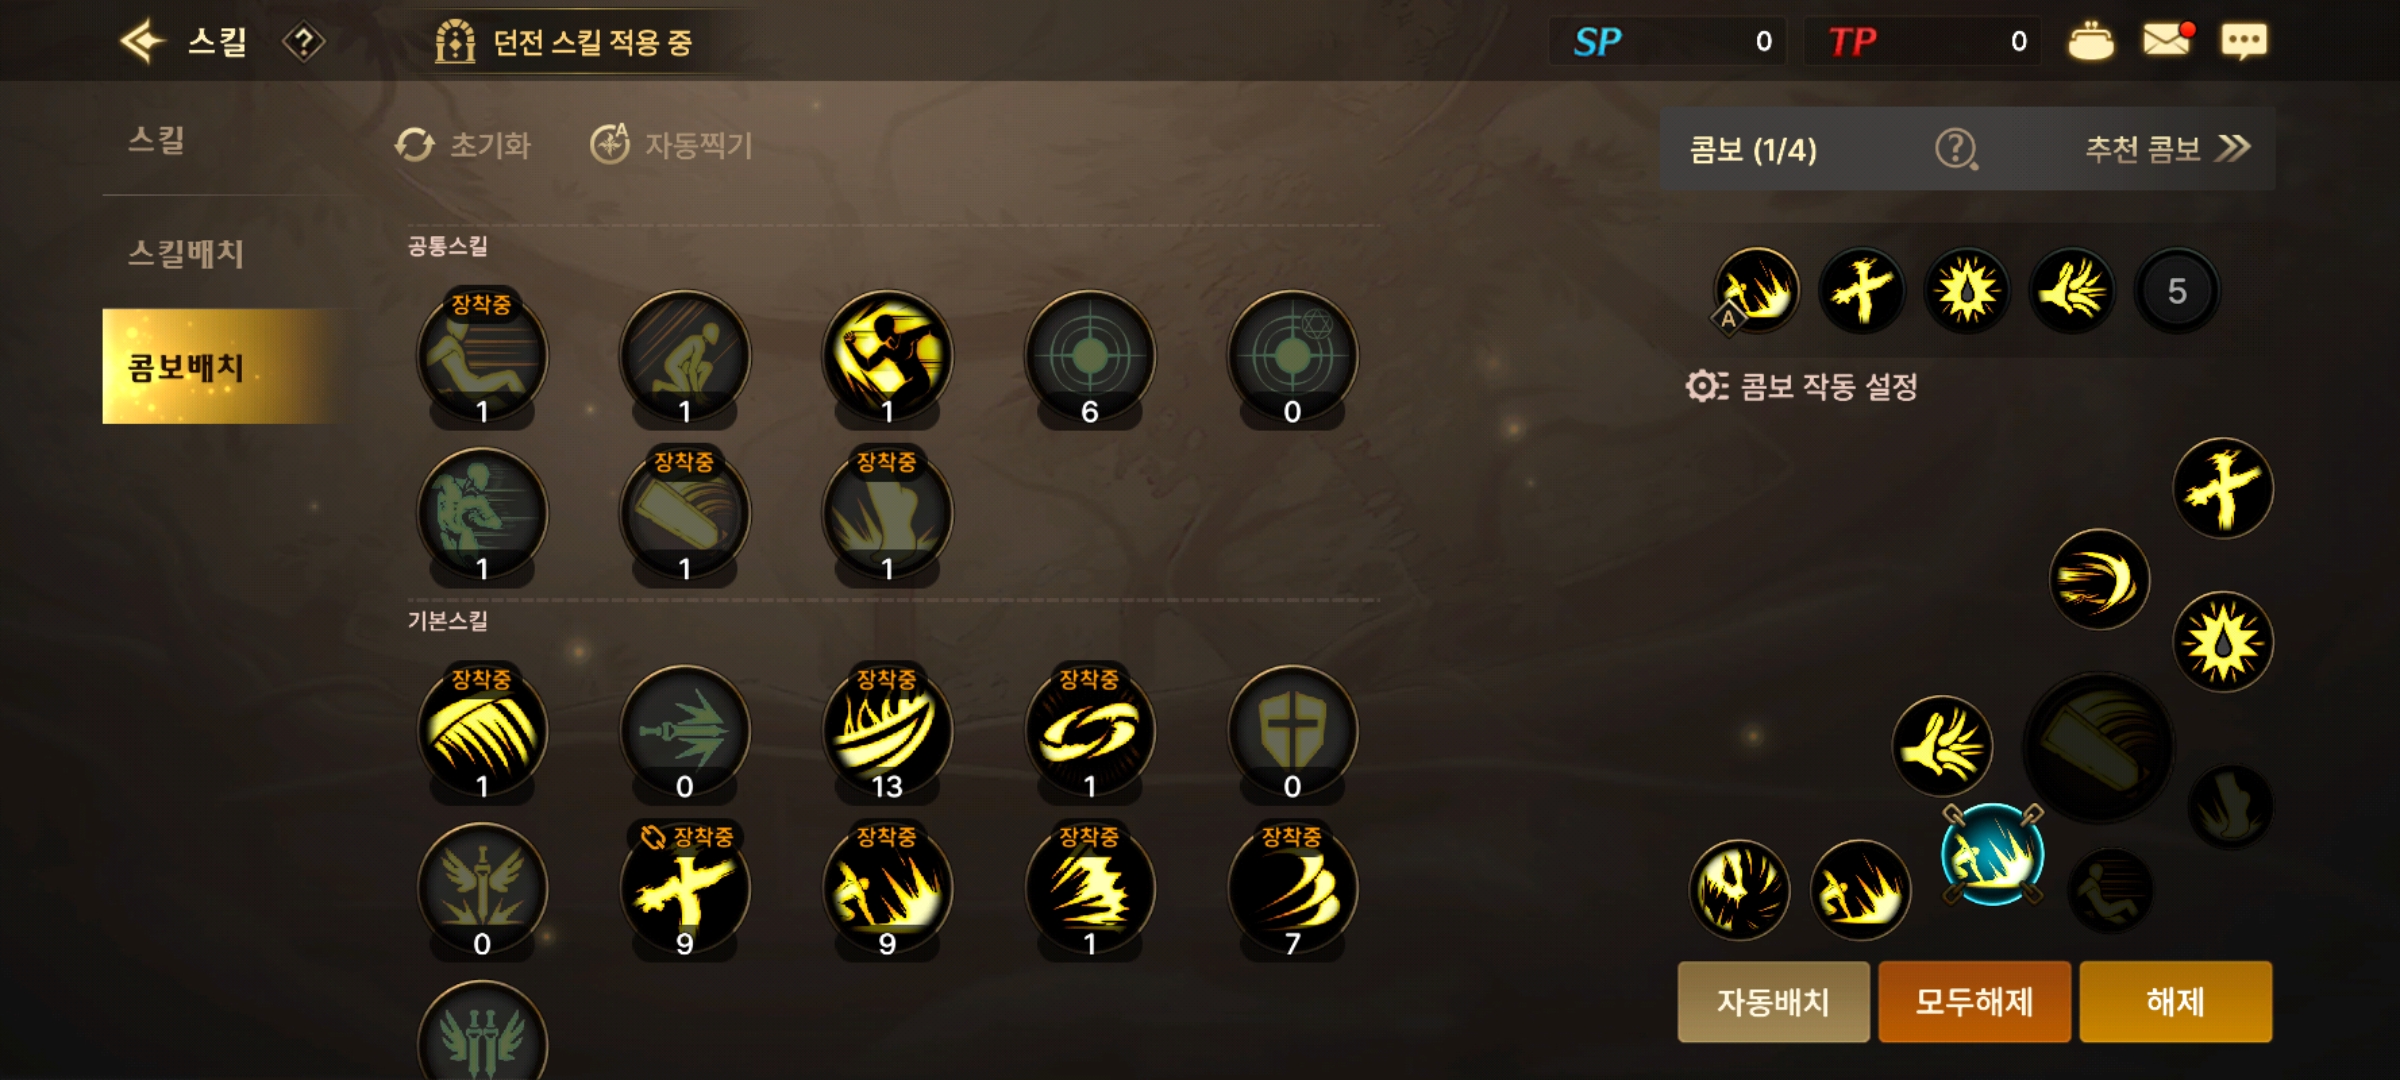
Task: Select empty combo slot number 5
Action: point(2177,291)
